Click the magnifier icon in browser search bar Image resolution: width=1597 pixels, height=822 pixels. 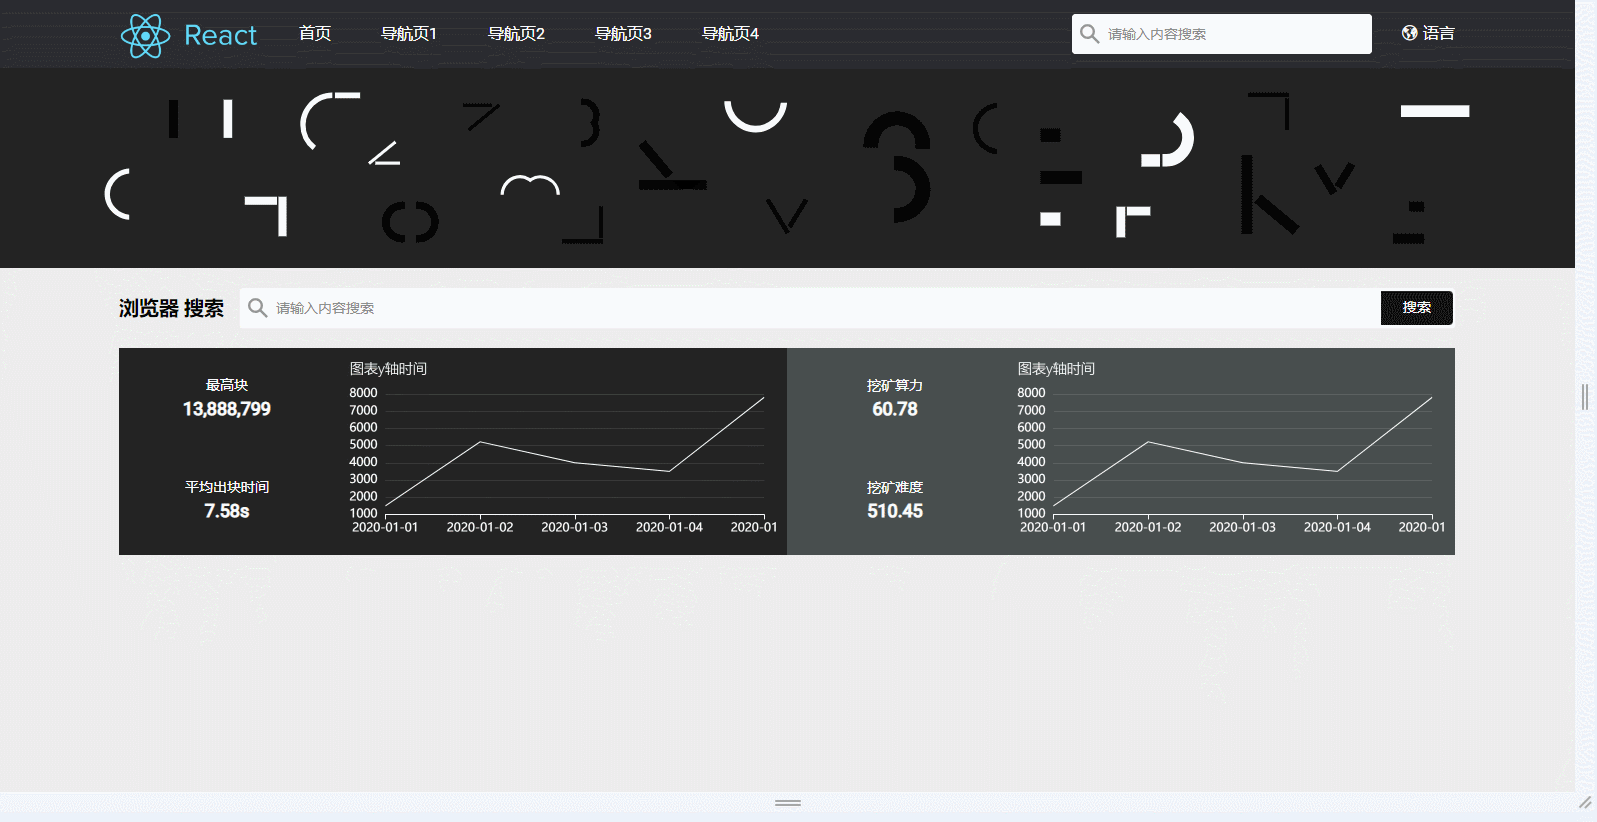(257, 308)
